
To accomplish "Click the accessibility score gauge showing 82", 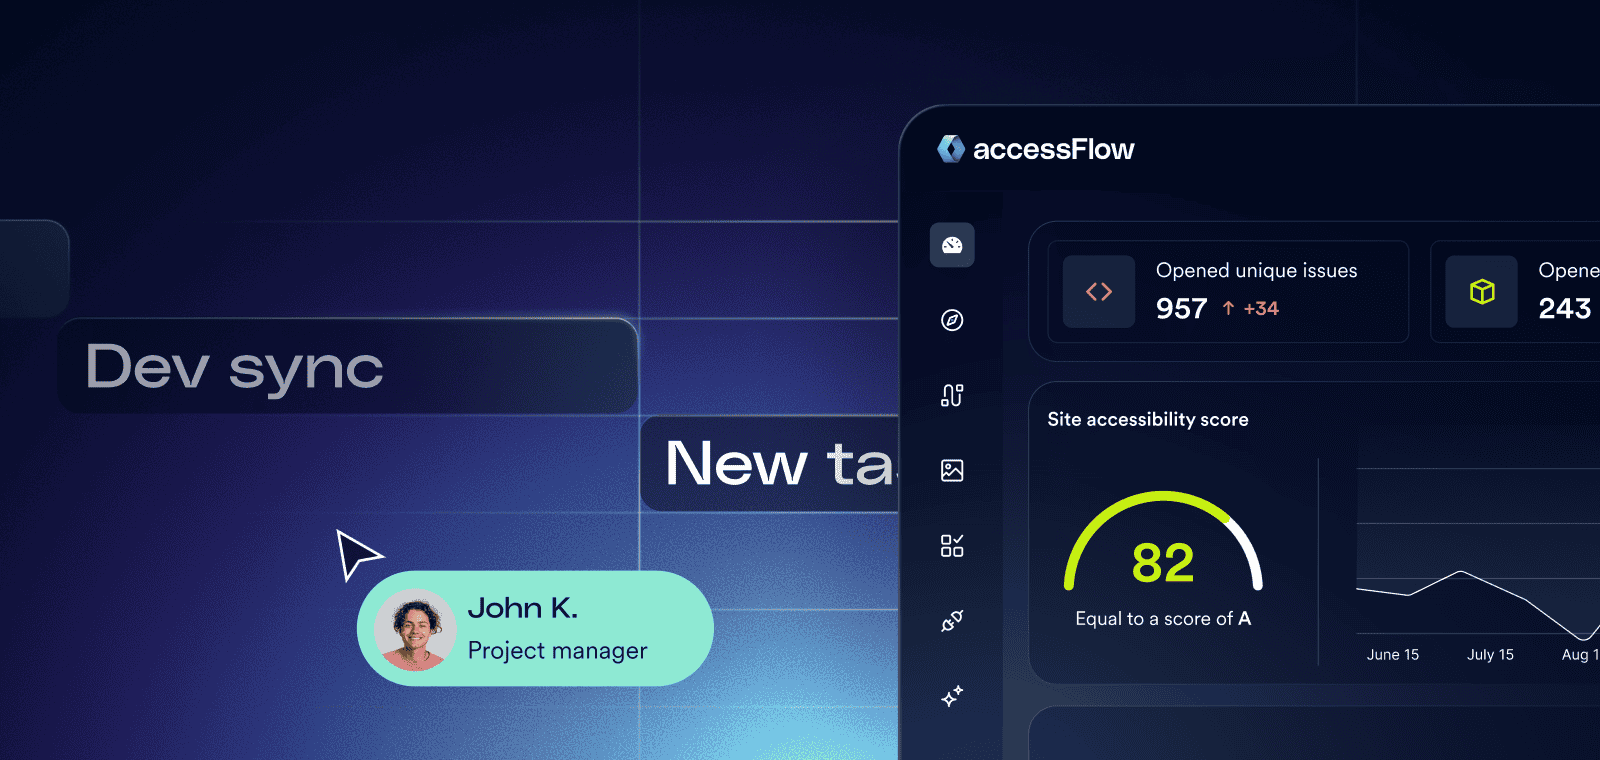I will tap(1163, 560).
